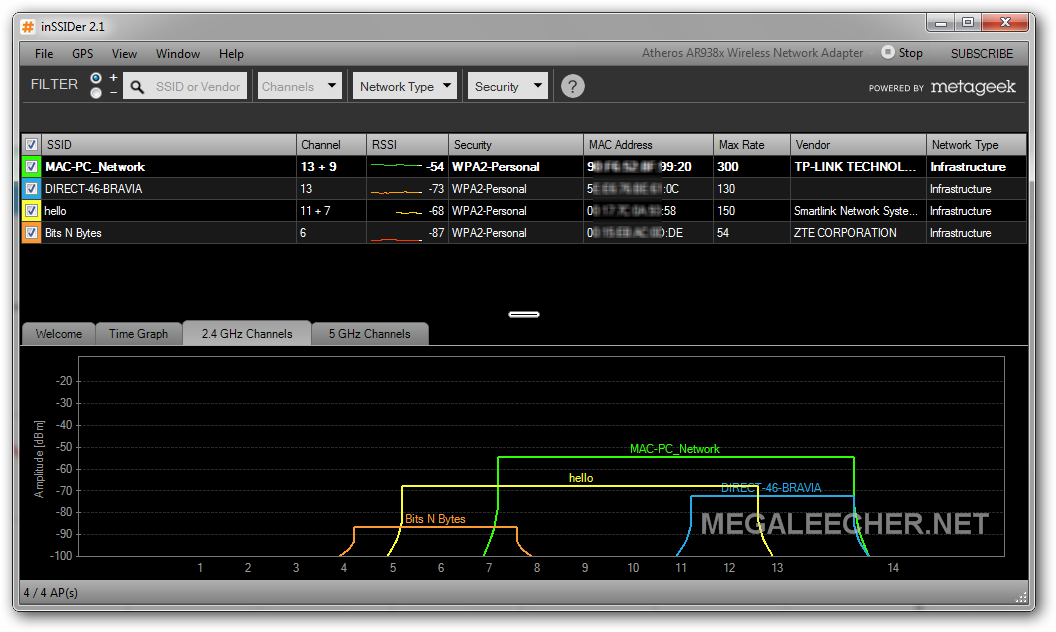
Task: Switch to the Welcome tab
Action: click(x=59, y=334)
